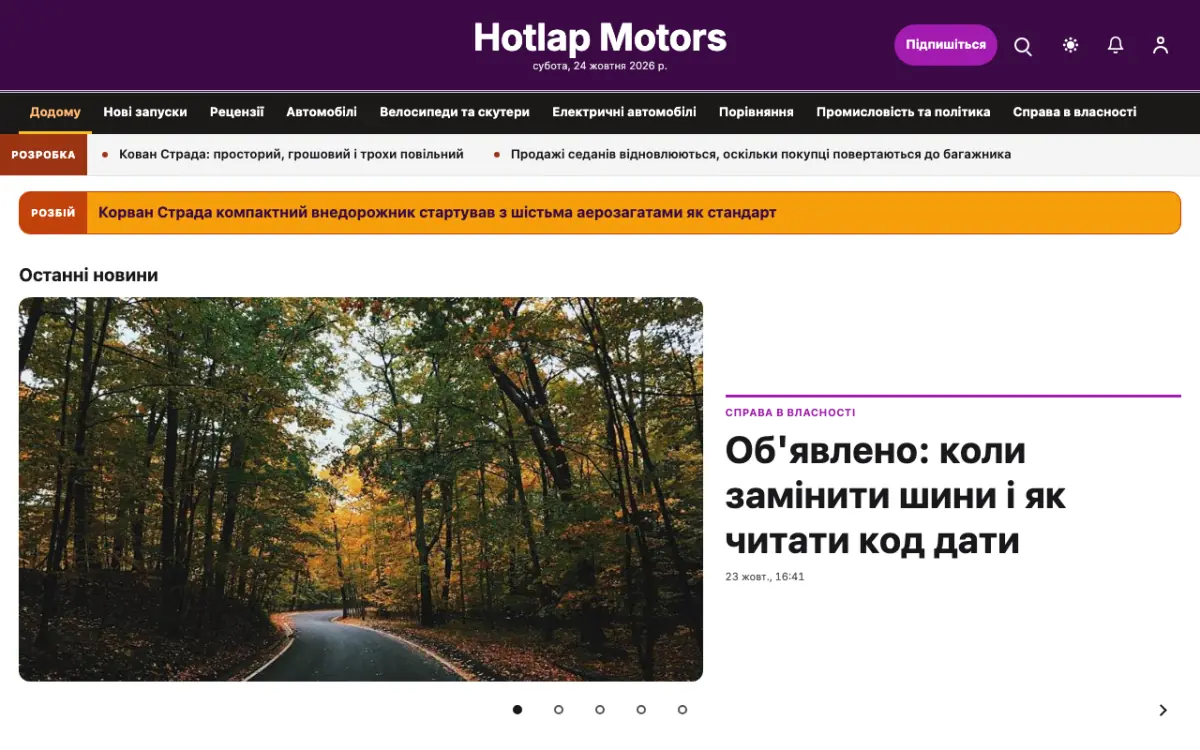The height and width of the screenshot is (750, 1200).
Task: Toggle light/dark theme sun icon
Action: (1071, 45)
